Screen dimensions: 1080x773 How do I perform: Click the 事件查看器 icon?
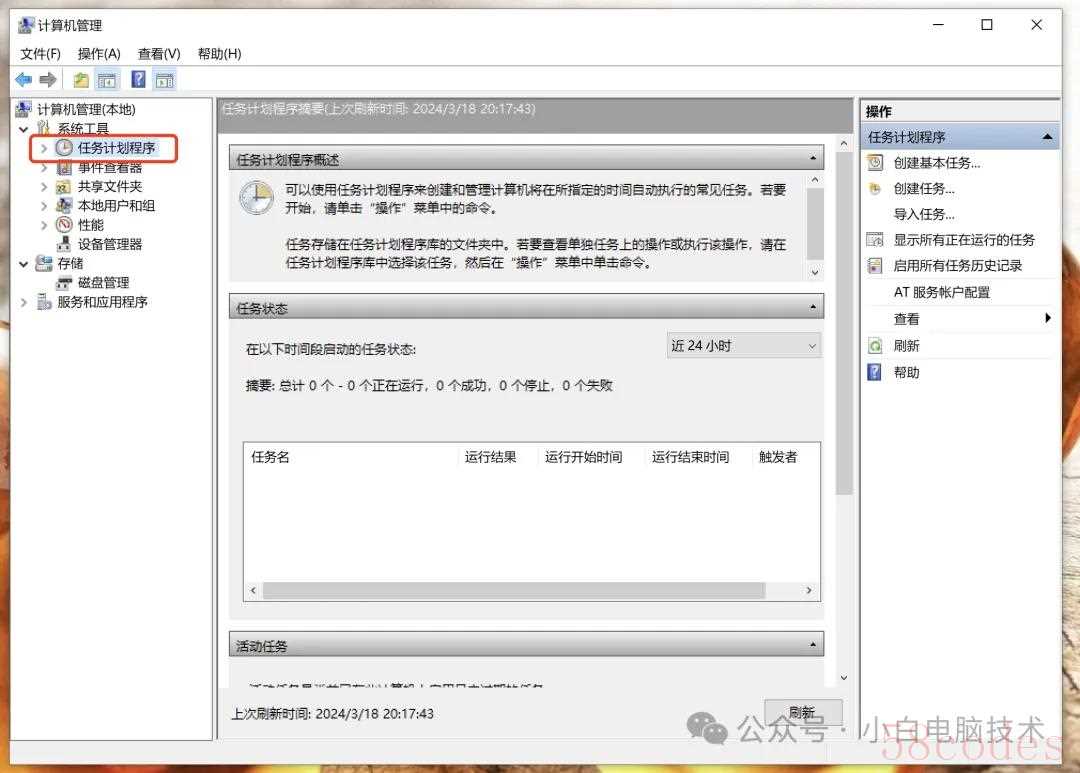click(x=64, y=167)
